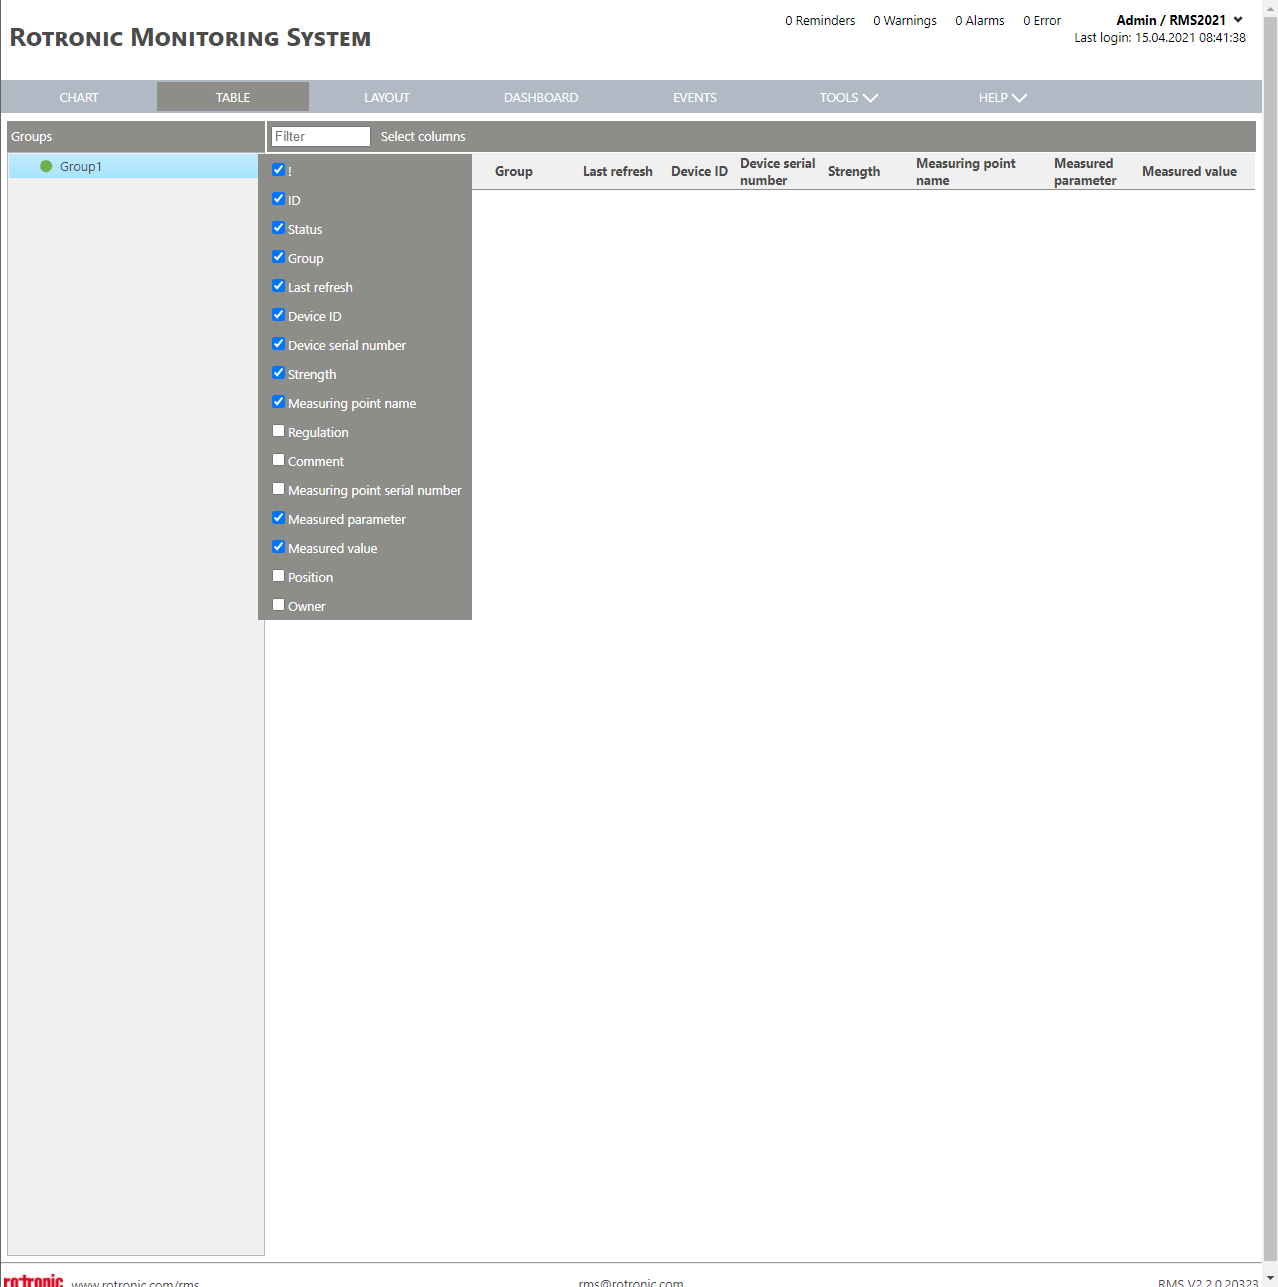Image resolution: width=1278 pixels, height=1287 pixels.
Task: Enable Measuring point serial number checkbox
Action: [x=279, y=489]
